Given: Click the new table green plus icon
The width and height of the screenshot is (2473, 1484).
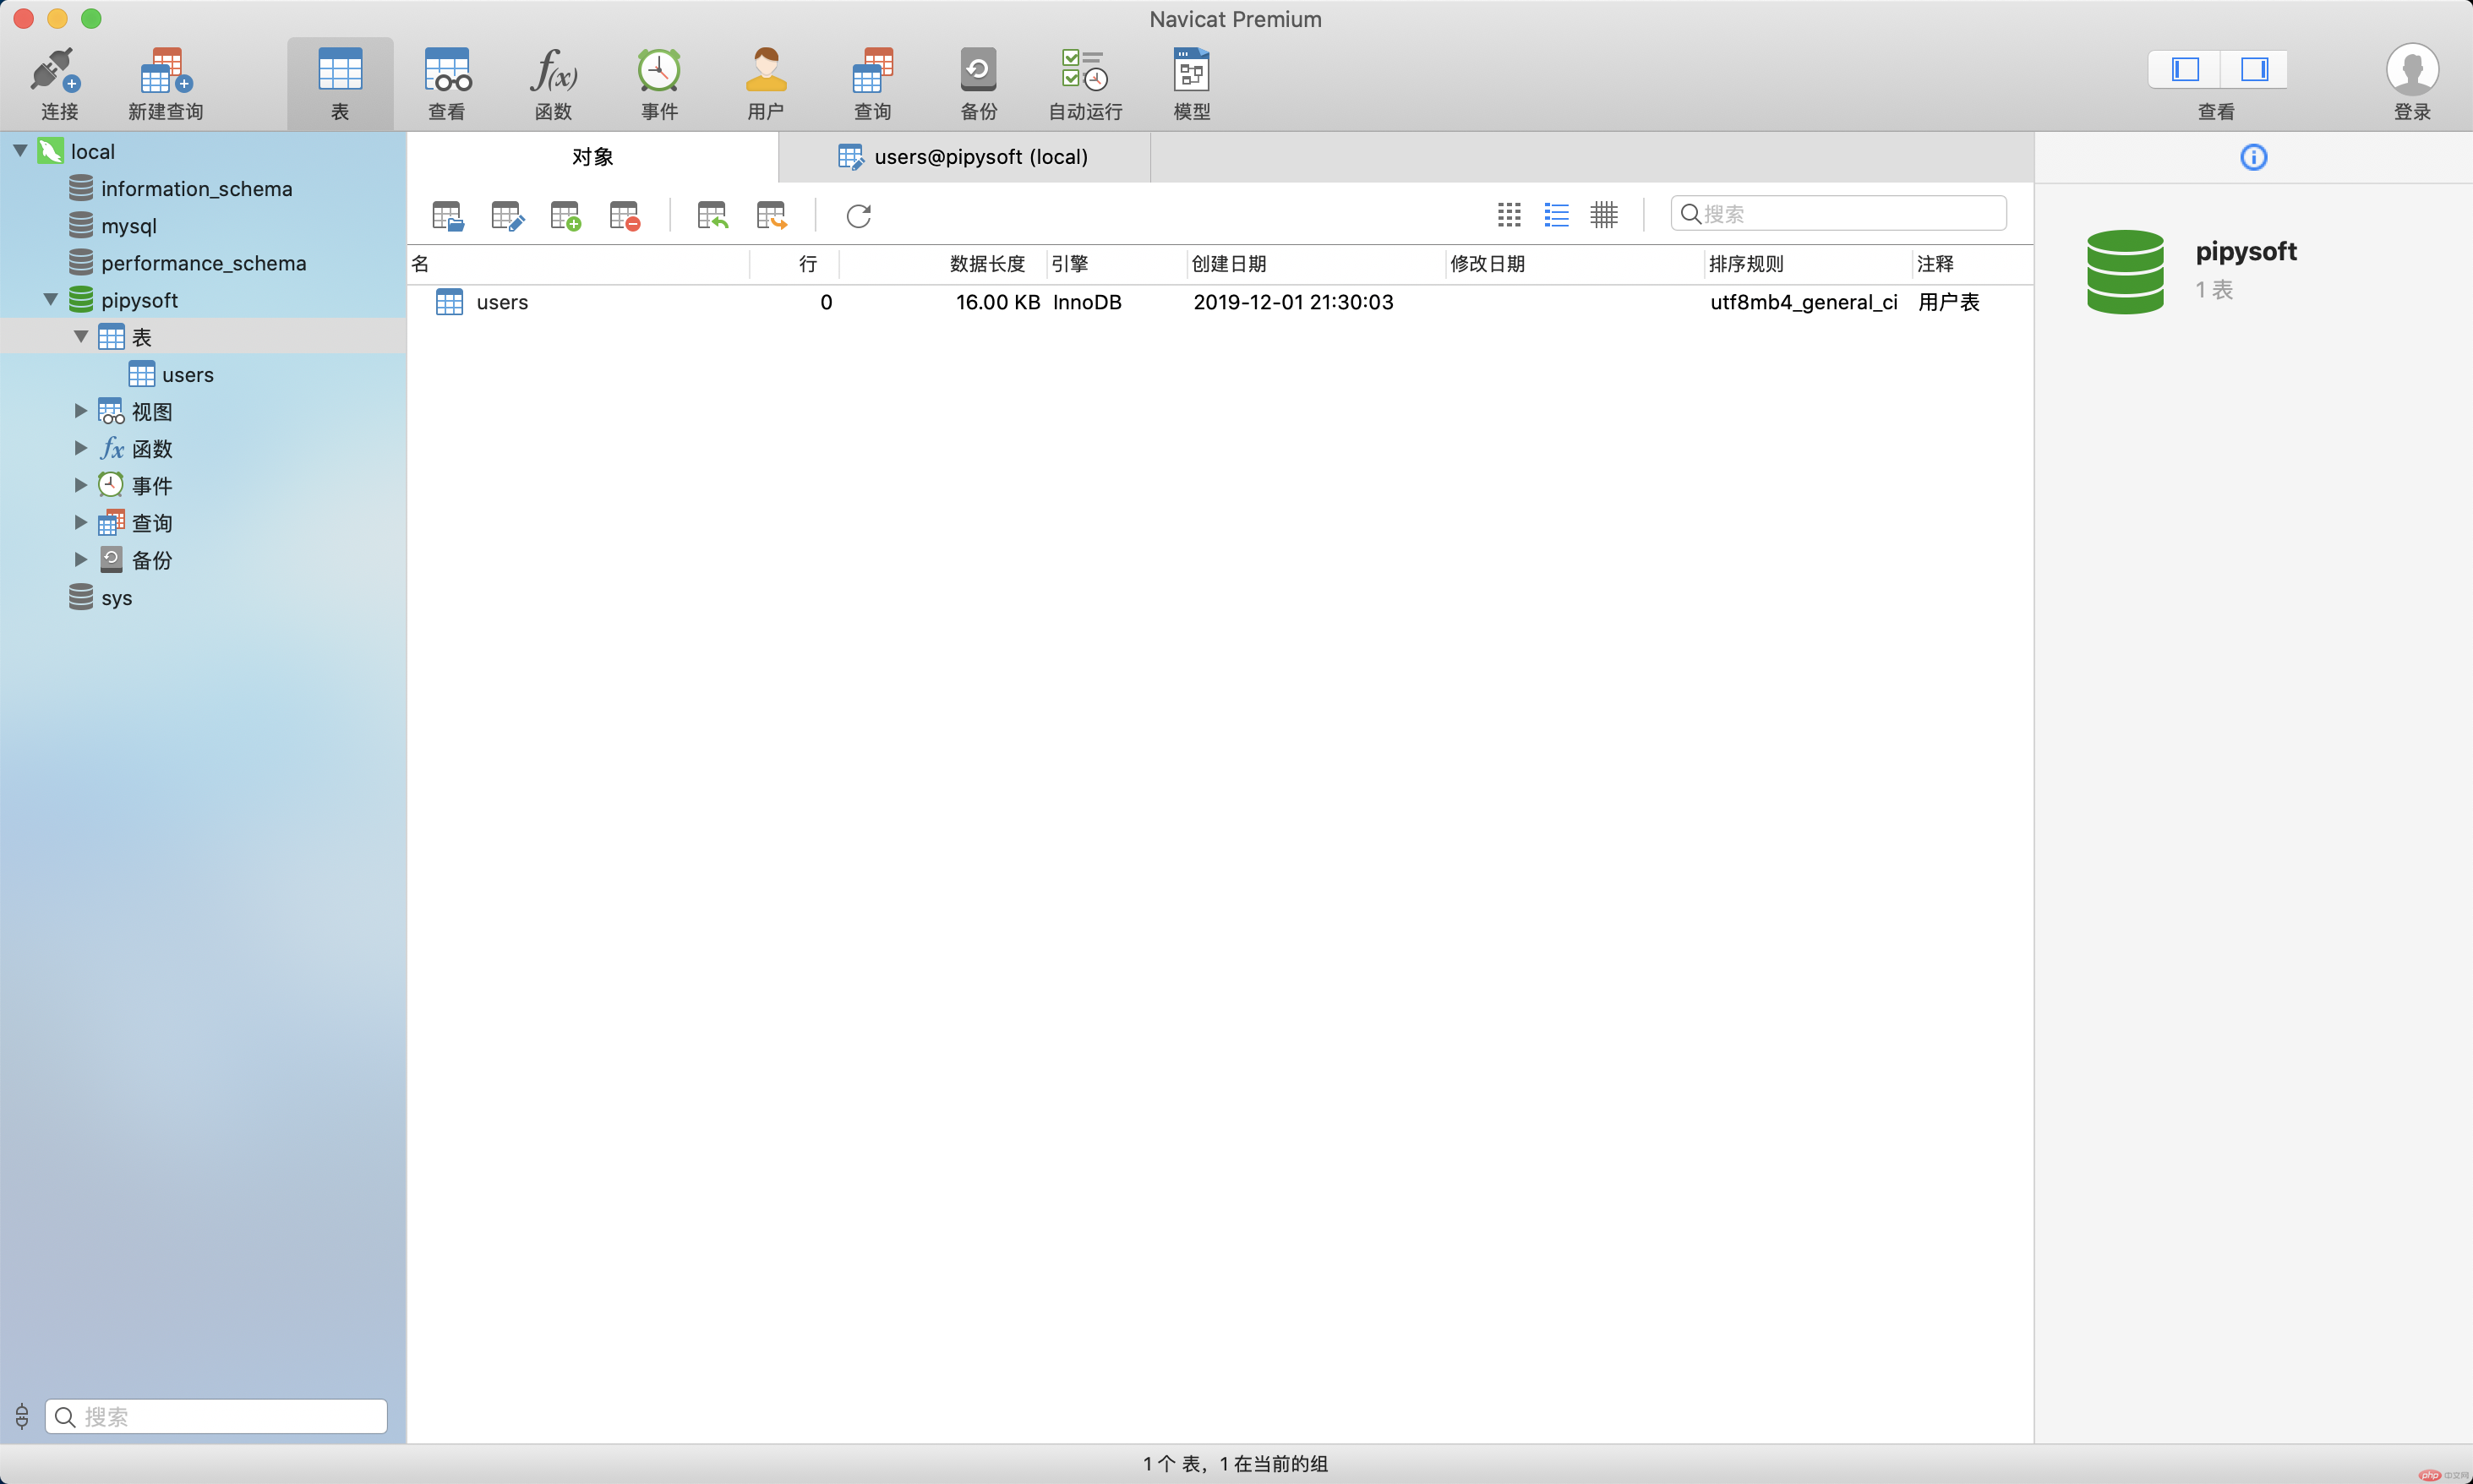Looking at the screenshot, I should pyautogui.click(x=565, y=215).
